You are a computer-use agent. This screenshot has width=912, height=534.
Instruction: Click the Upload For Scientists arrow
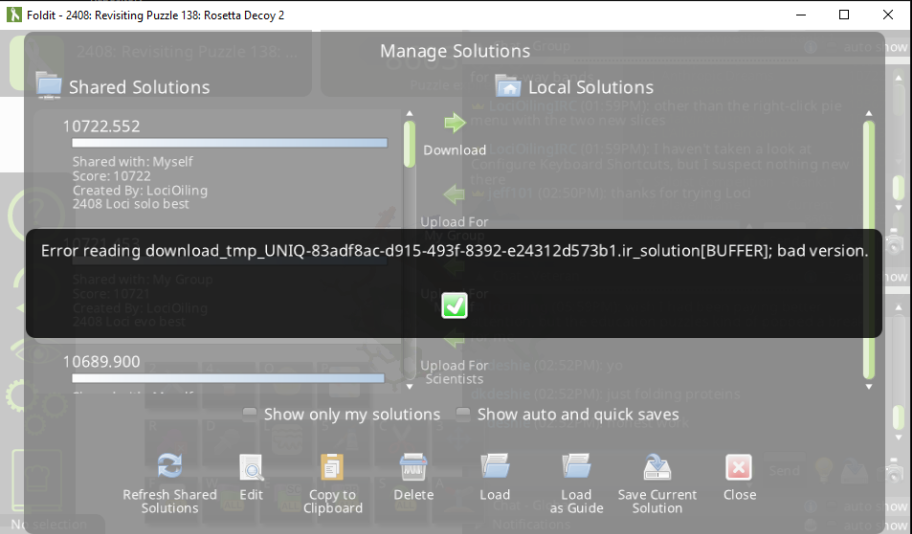coord(453,339)
